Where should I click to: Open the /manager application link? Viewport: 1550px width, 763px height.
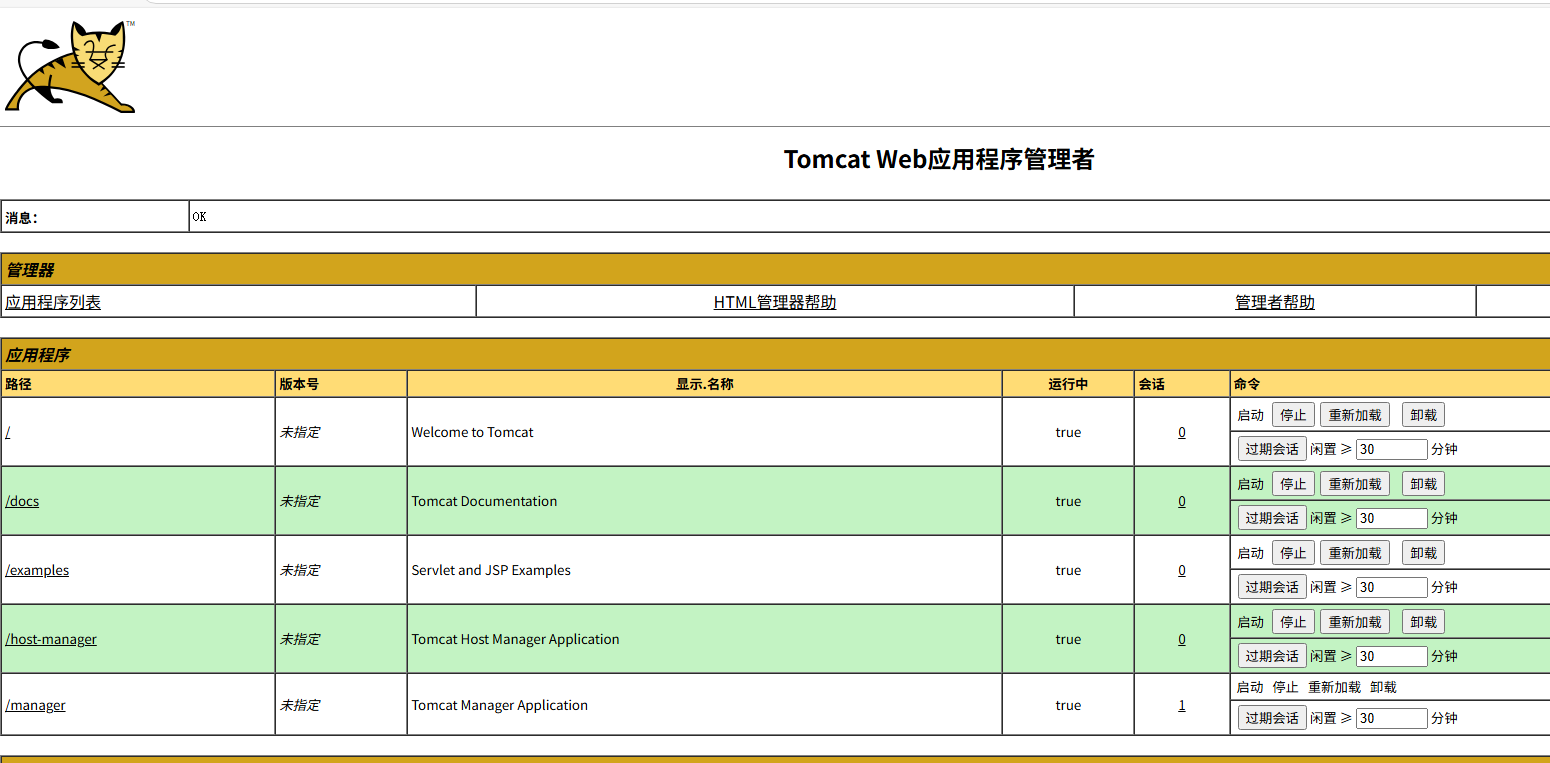coord(35,705)
